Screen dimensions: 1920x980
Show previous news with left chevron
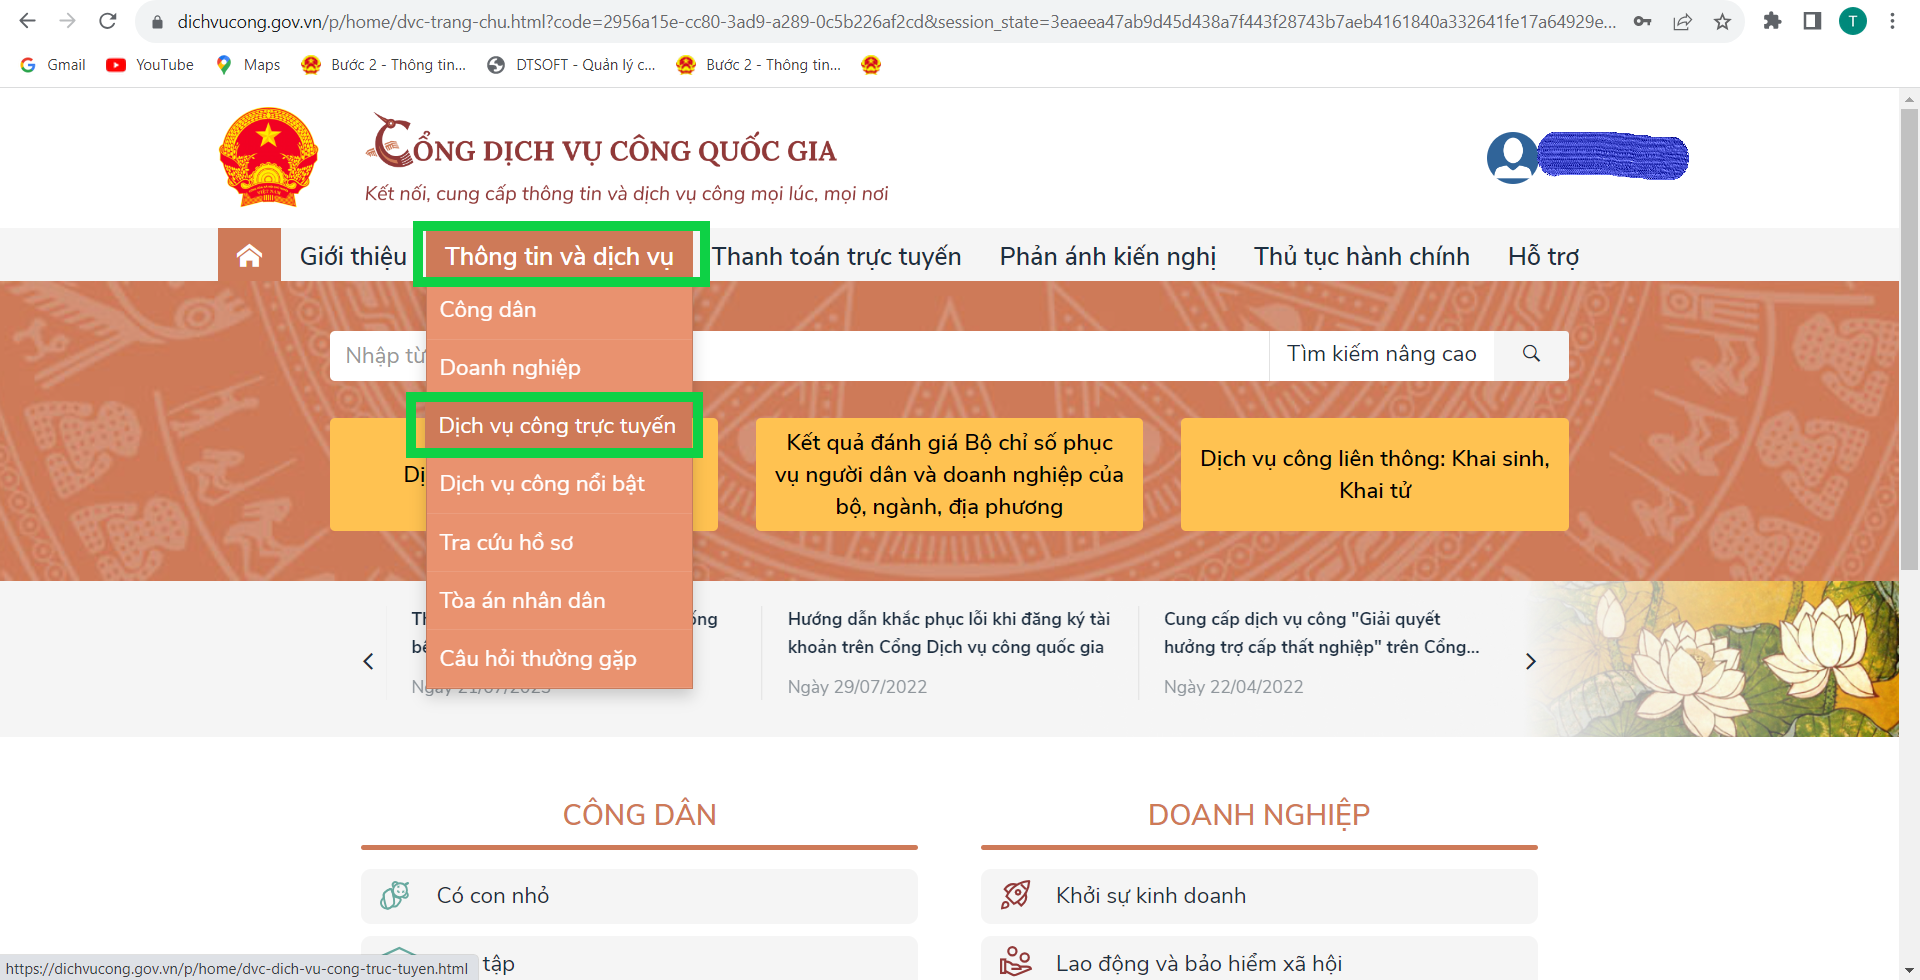(x=368, y=661)
